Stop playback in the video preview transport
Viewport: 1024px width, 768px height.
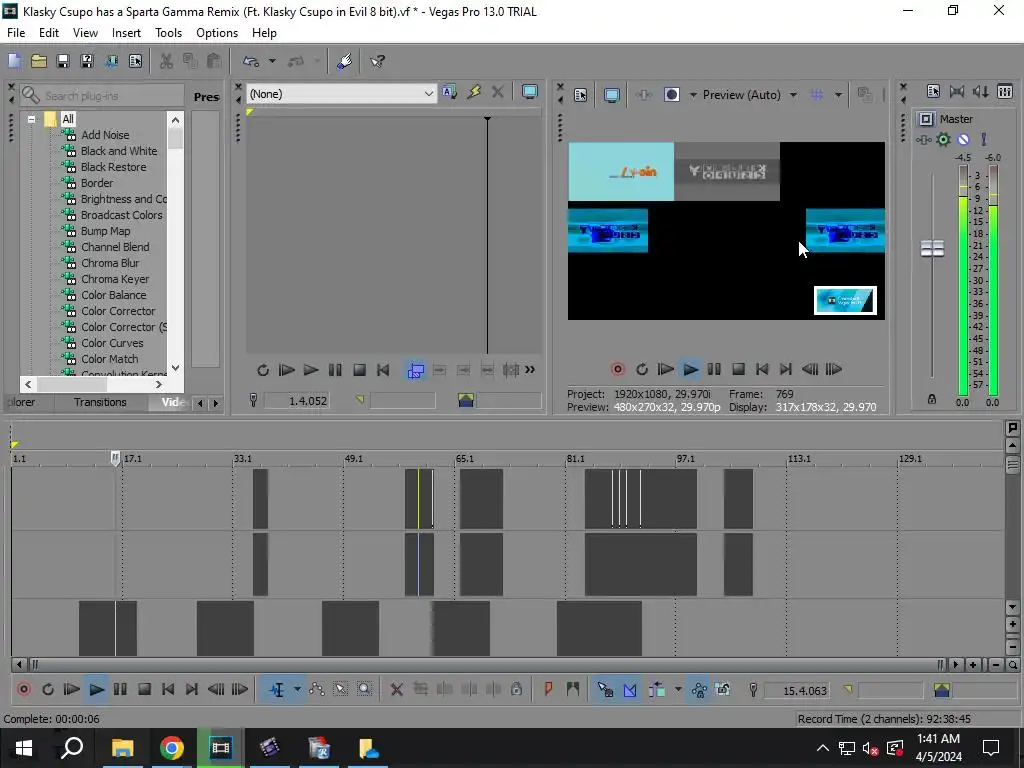(x=738, y=370)
